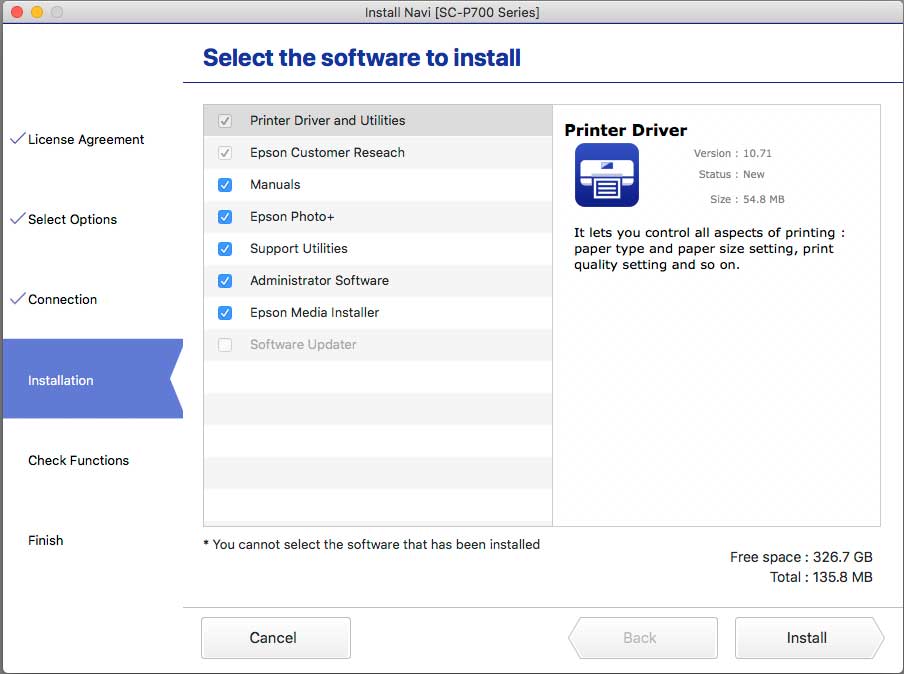Screen dimensions: 904x674
Task: Select the Finish step
Action: click(x=46, y=540)
